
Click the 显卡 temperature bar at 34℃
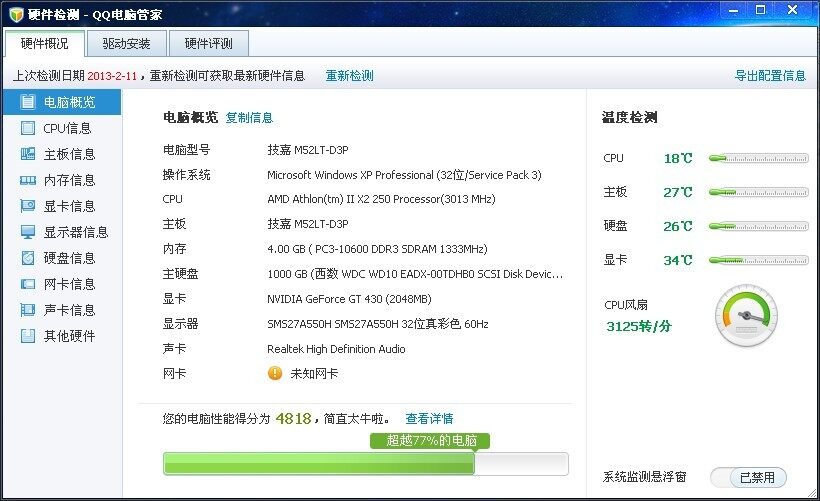point(758,260)
